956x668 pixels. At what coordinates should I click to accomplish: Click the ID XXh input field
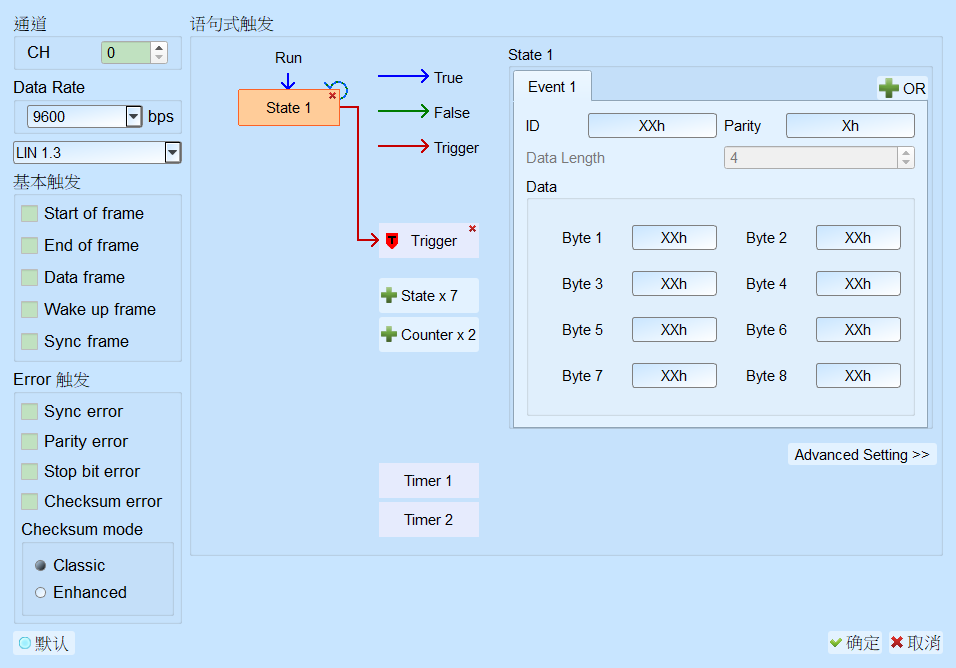pos(652,126)
